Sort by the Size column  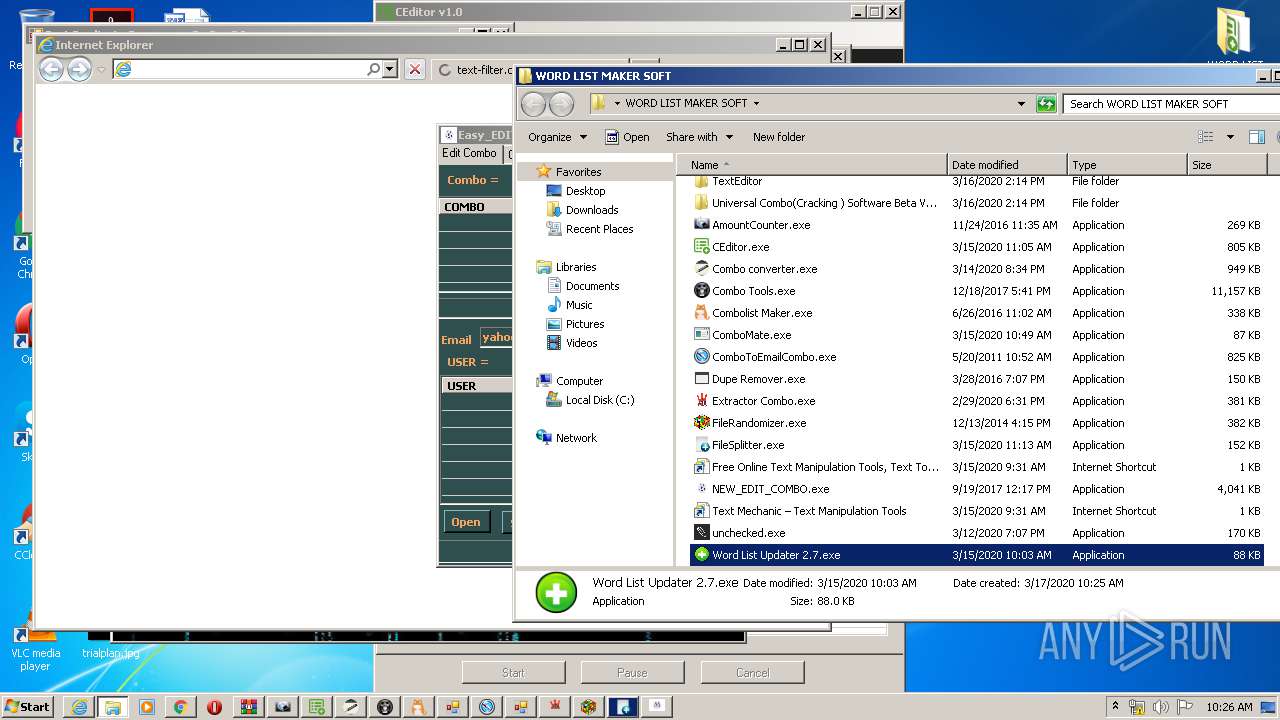click(1226, 165)
